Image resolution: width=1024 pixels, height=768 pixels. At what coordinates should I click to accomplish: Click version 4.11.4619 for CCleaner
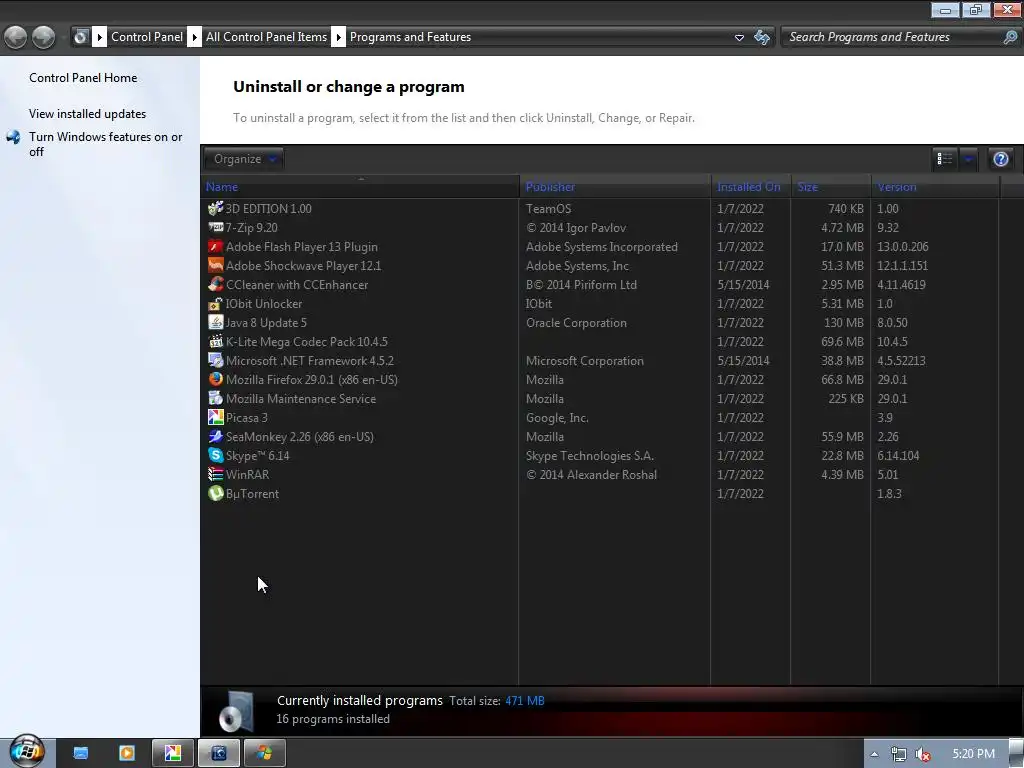pyautogui.click(x=901, y=285)
